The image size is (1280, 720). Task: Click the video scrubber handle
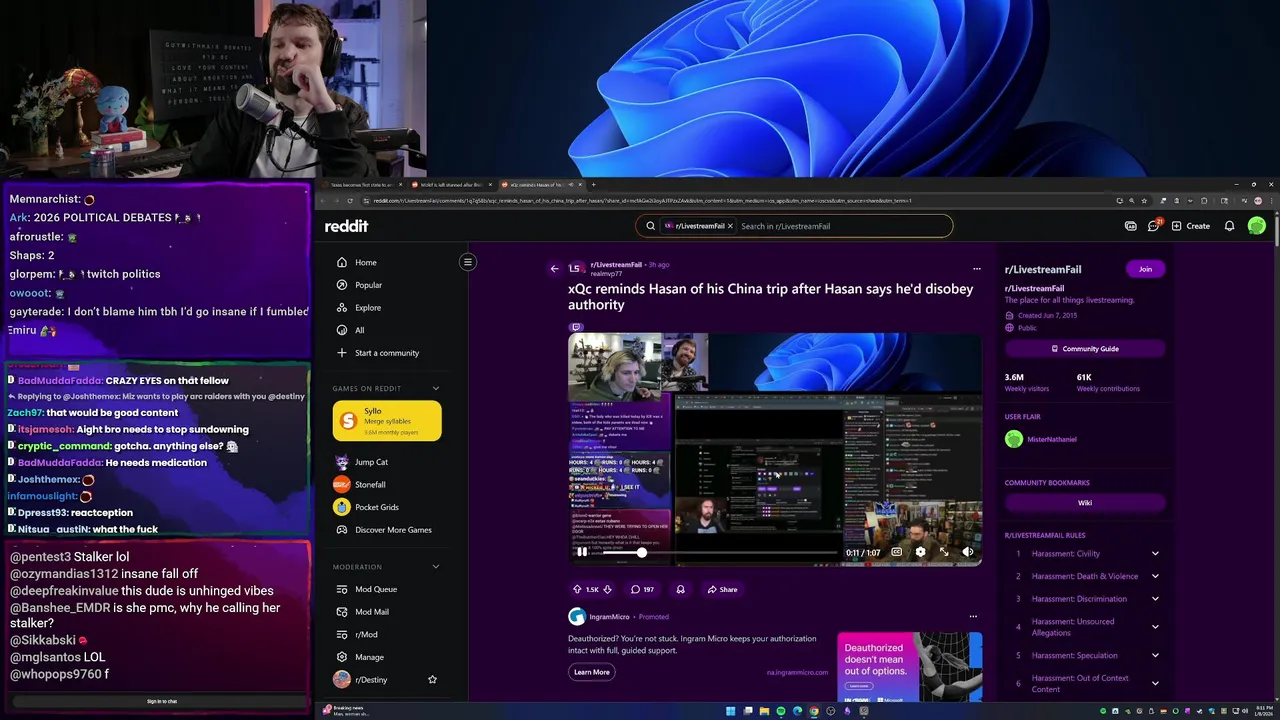click(641, 552)
